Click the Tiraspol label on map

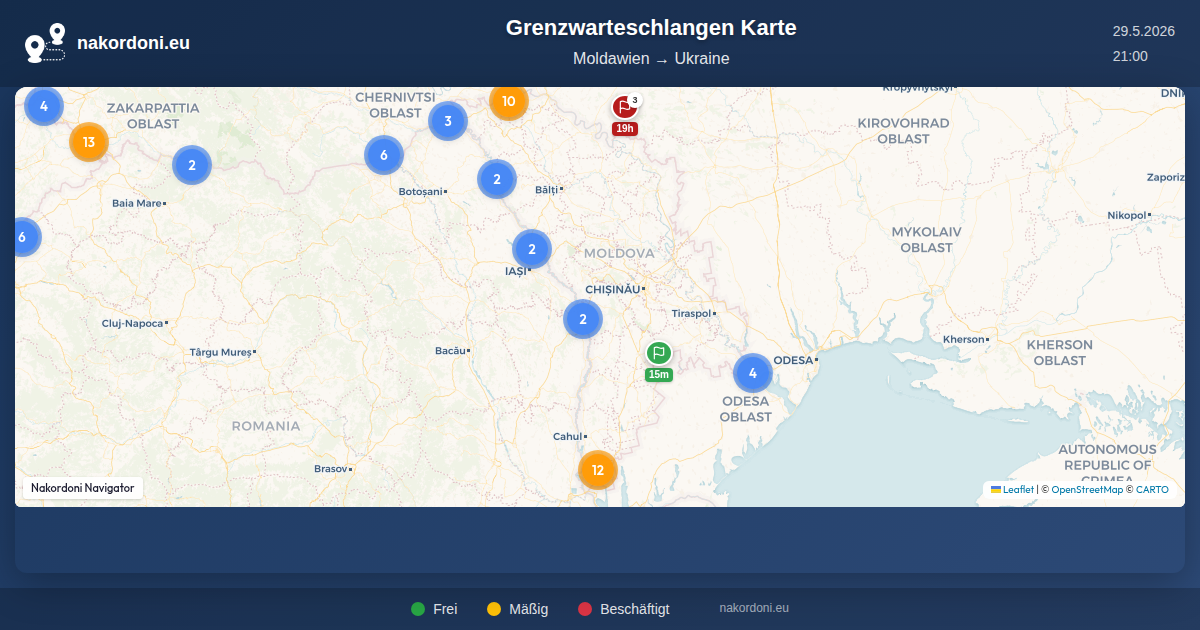tap(691, 313)
